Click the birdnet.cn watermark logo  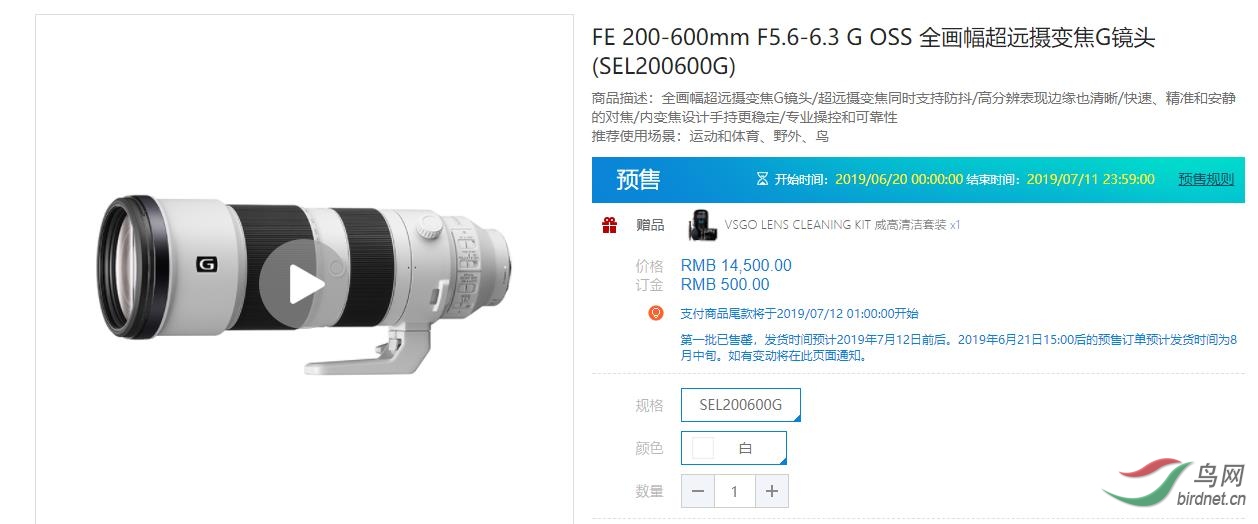1177,487
